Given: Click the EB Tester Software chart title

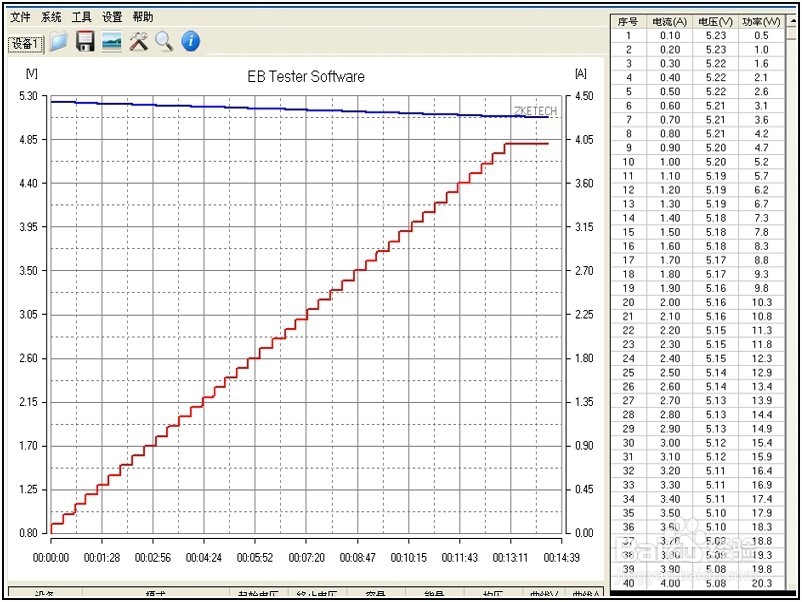Looking at the screenshot, I should 306,77.
